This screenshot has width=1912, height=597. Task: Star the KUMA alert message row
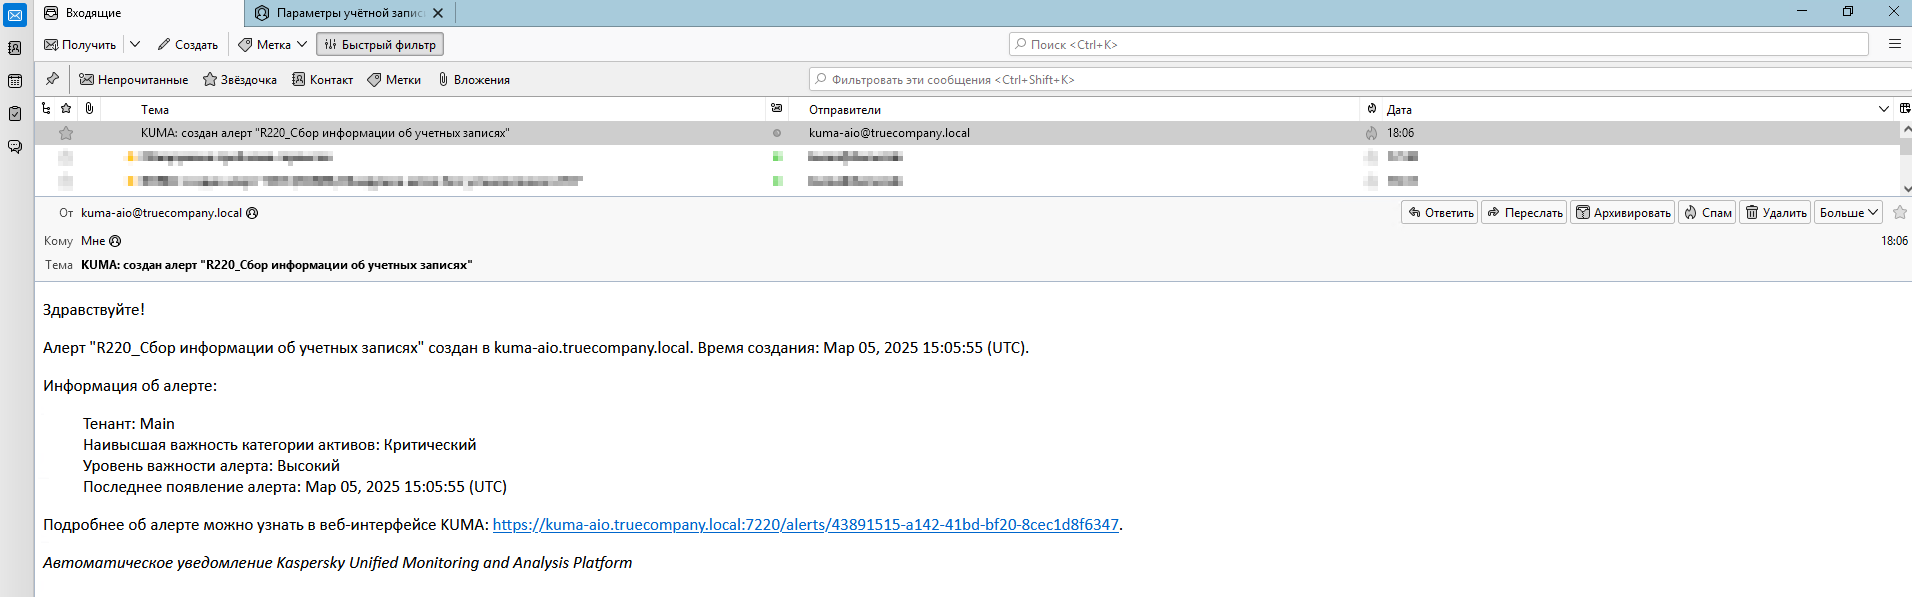pos(66,133)
